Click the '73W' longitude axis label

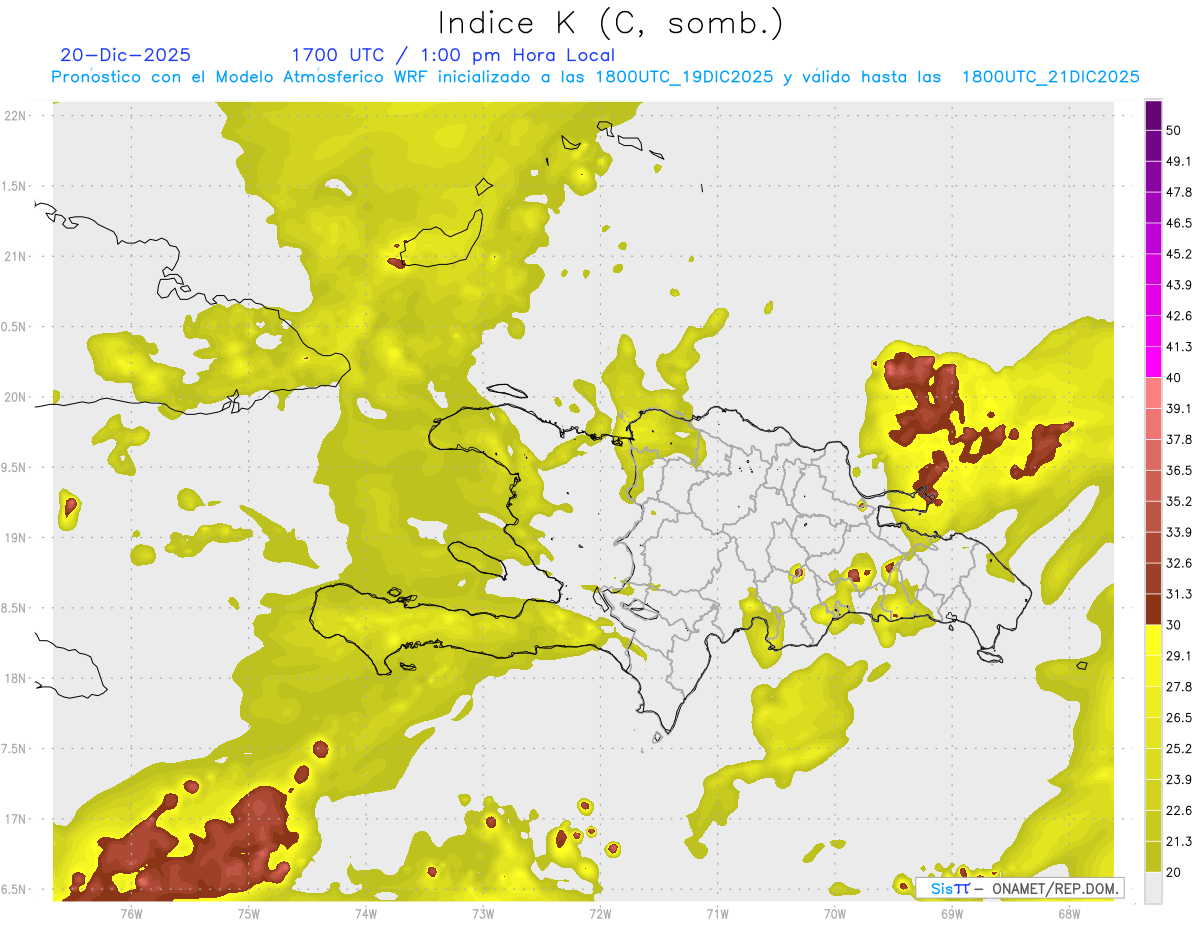click(482, 913)
